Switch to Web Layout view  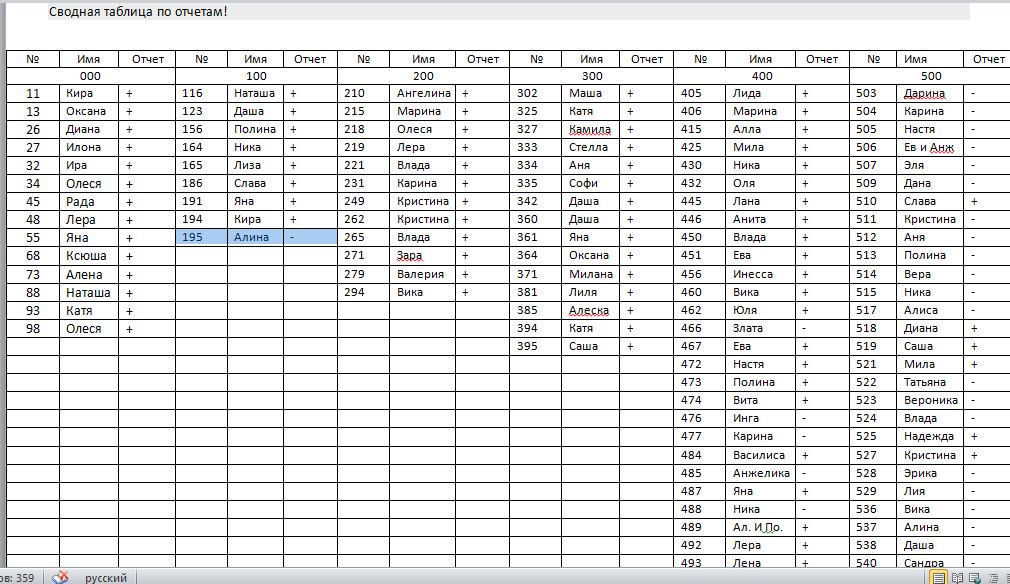tap(974, 578)
